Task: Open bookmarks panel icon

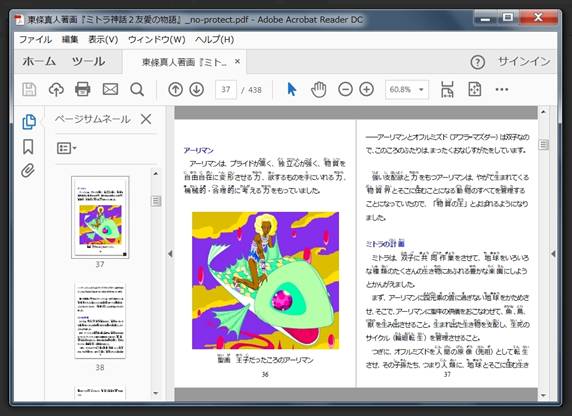Action: (x=28, y=147)
